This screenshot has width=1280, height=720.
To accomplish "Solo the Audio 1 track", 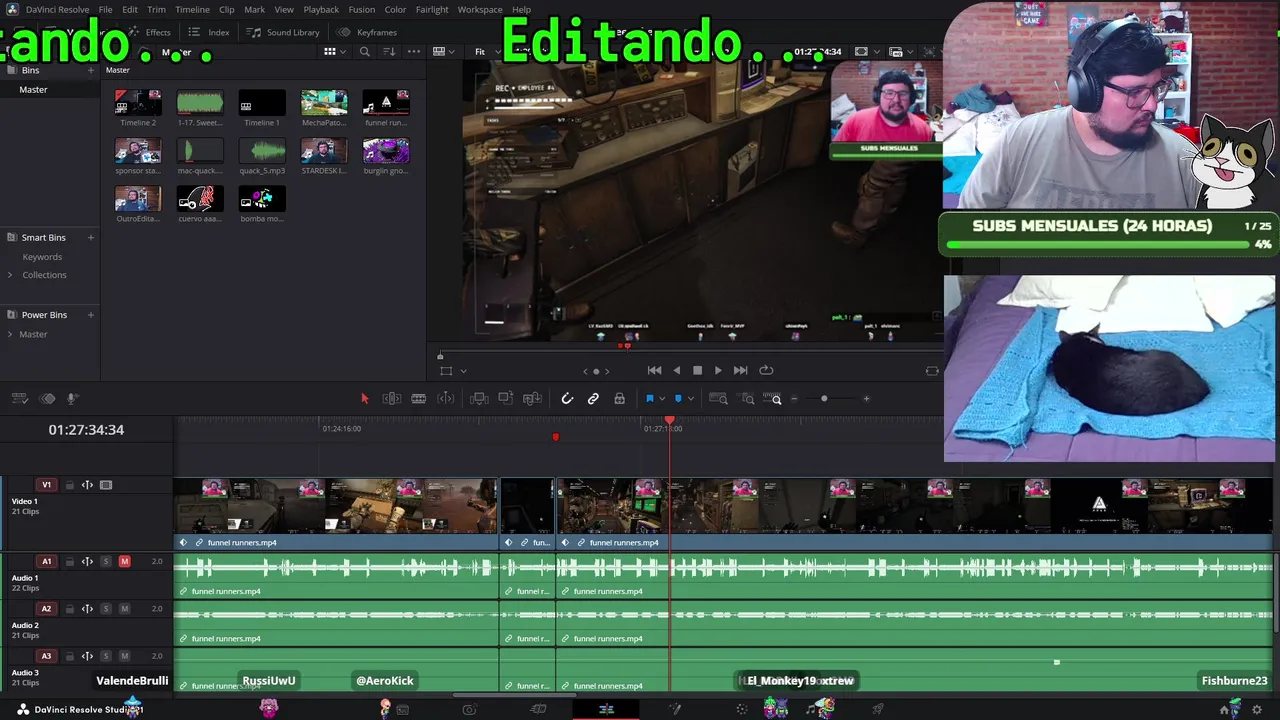I will pos(106,562).
